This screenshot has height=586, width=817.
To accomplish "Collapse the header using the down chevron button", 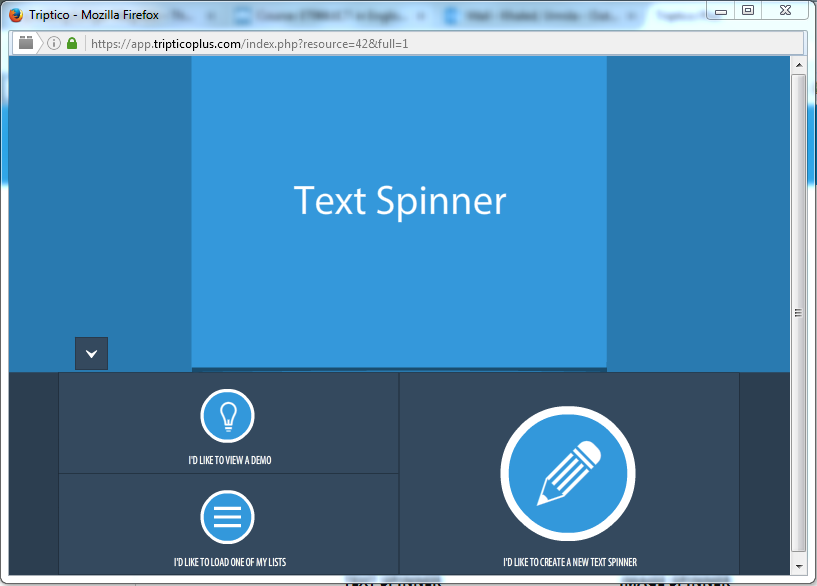I will pos(91,353).
